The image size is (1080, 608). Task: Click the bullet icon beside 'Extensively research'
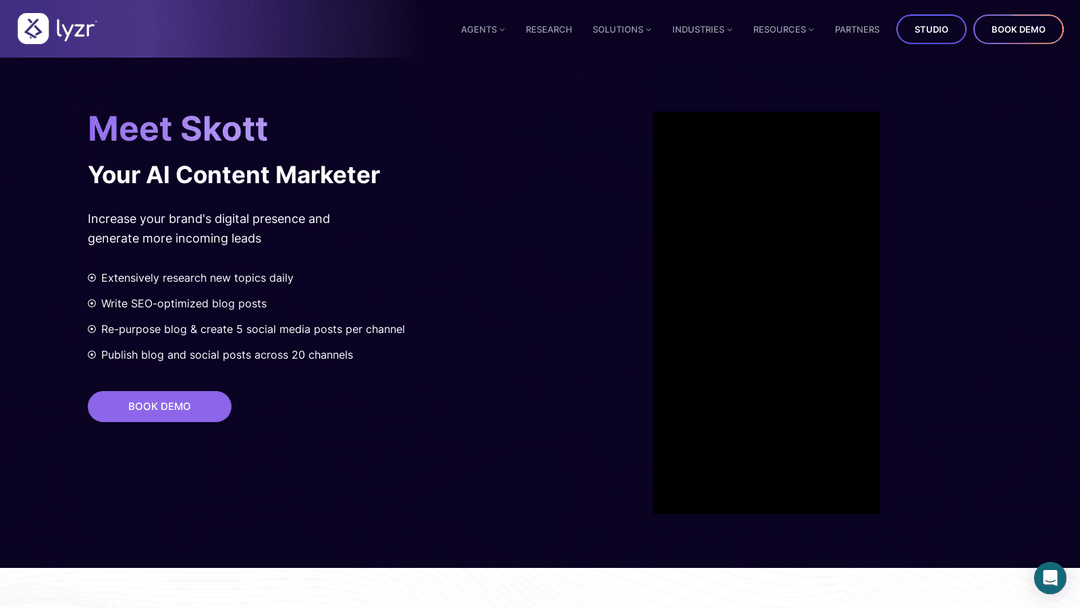(92, 278)
